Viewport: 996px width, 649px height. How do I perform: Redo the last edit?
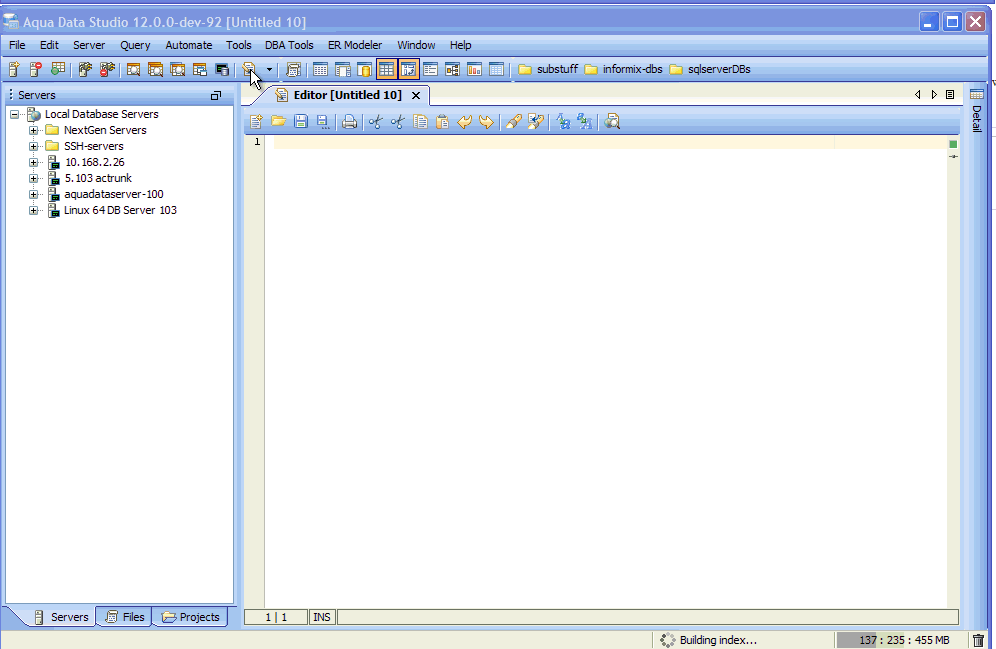(x=487, y=121)
